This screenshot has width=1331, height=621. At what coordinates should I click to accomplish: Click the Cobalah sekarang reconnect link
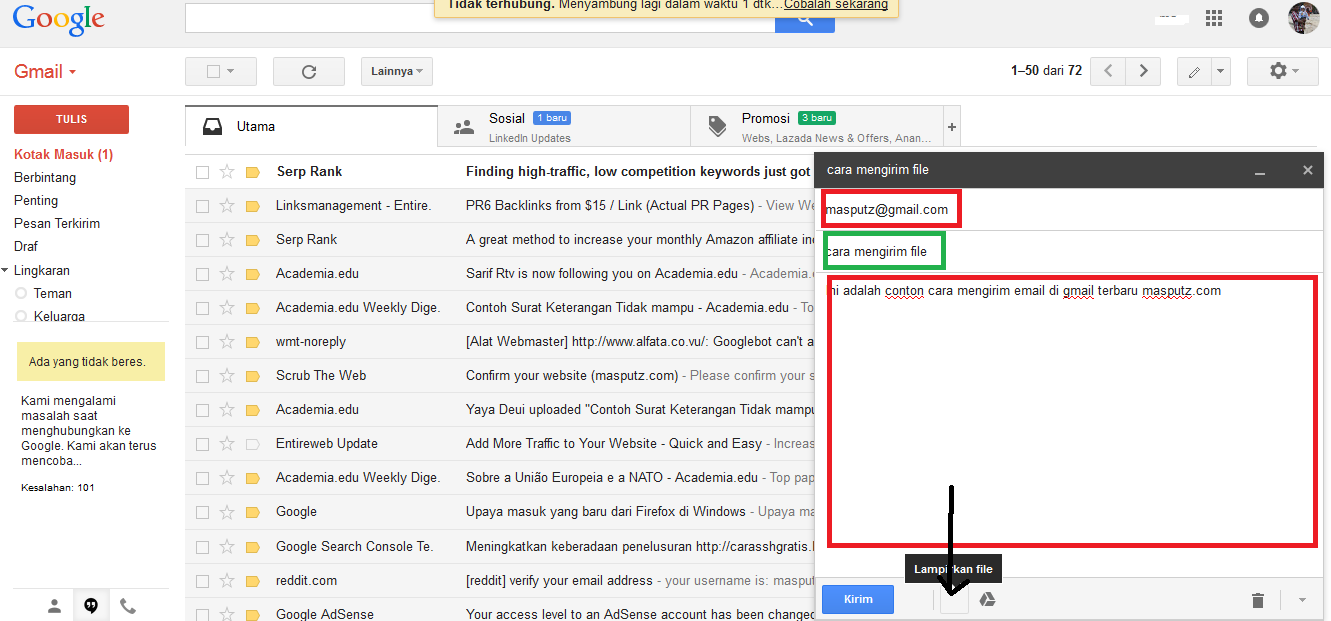coord(836,5)
